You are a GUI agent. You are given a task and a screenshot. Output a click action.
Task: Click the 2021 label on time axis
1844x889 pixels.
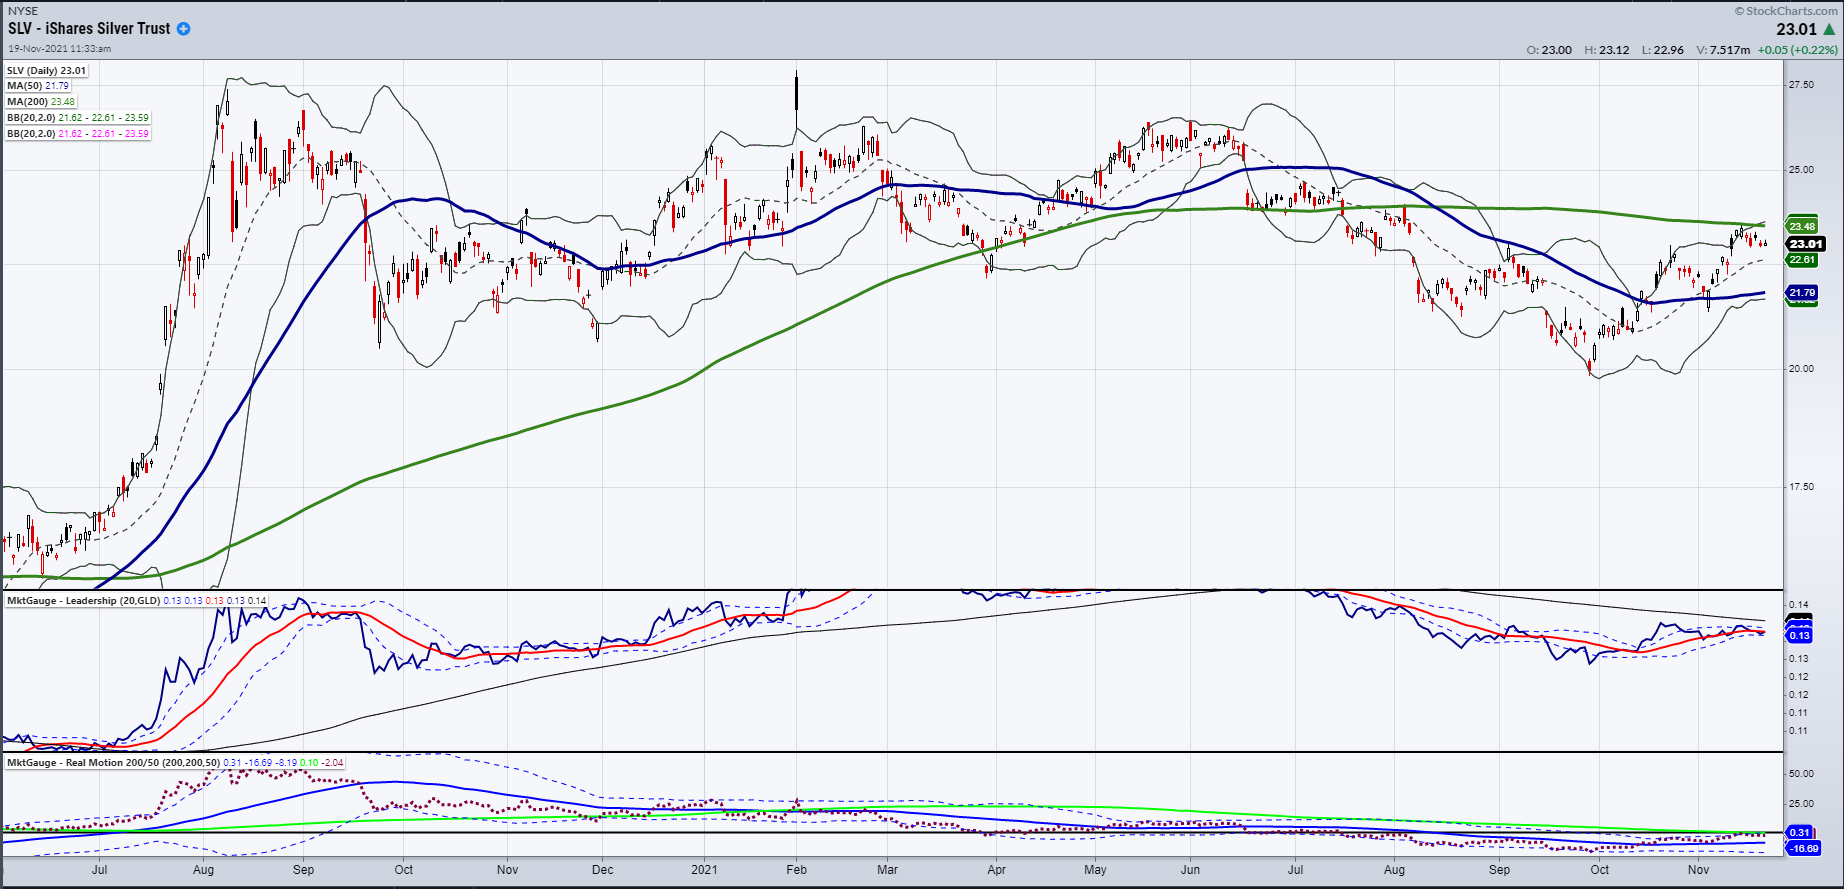tap(705, 870)
